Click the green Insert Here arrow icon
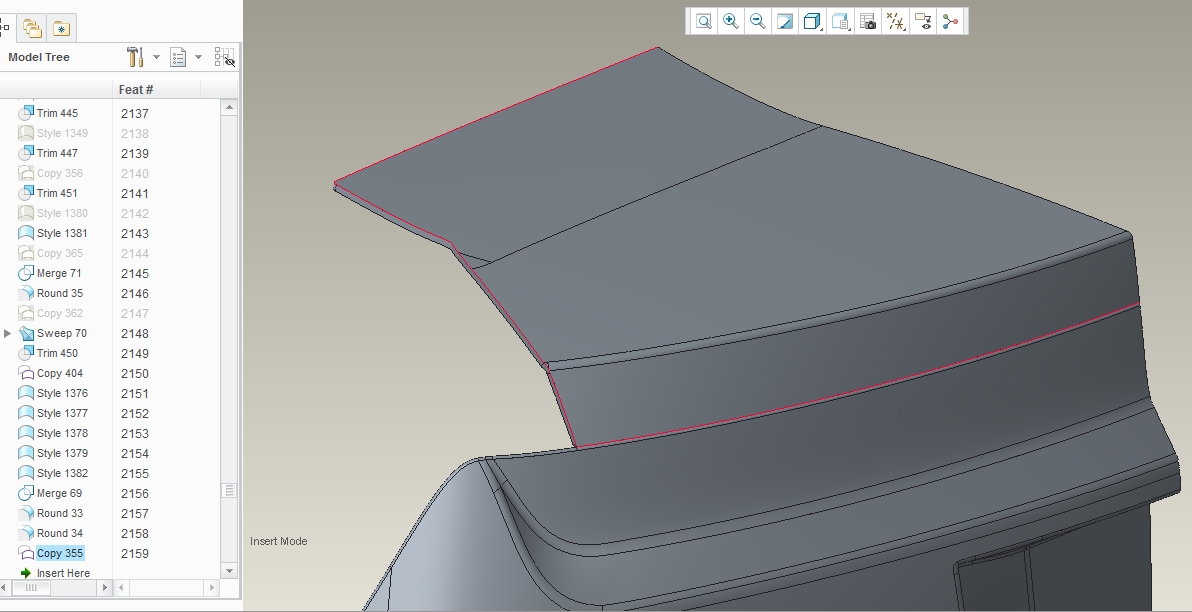This screenshot has height=612, width=1192. click(x=26, y=573)
